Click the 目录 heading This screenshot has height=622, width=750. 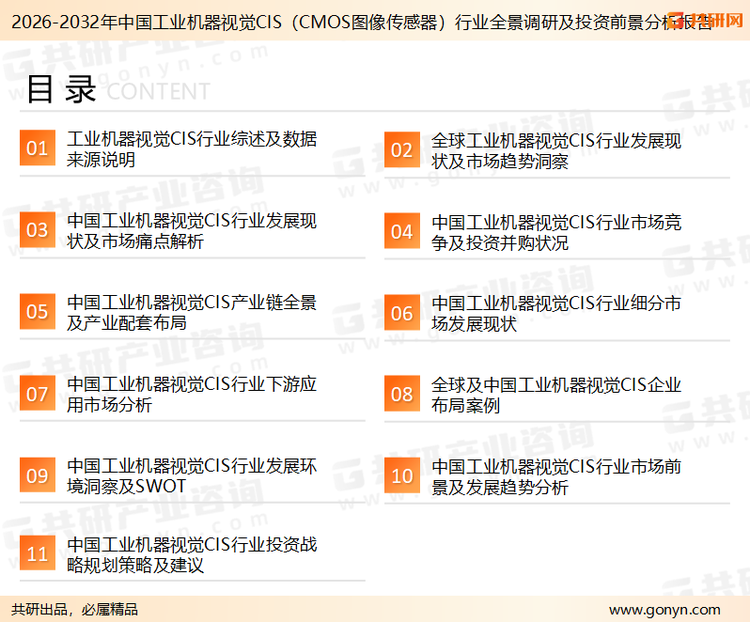61,89
